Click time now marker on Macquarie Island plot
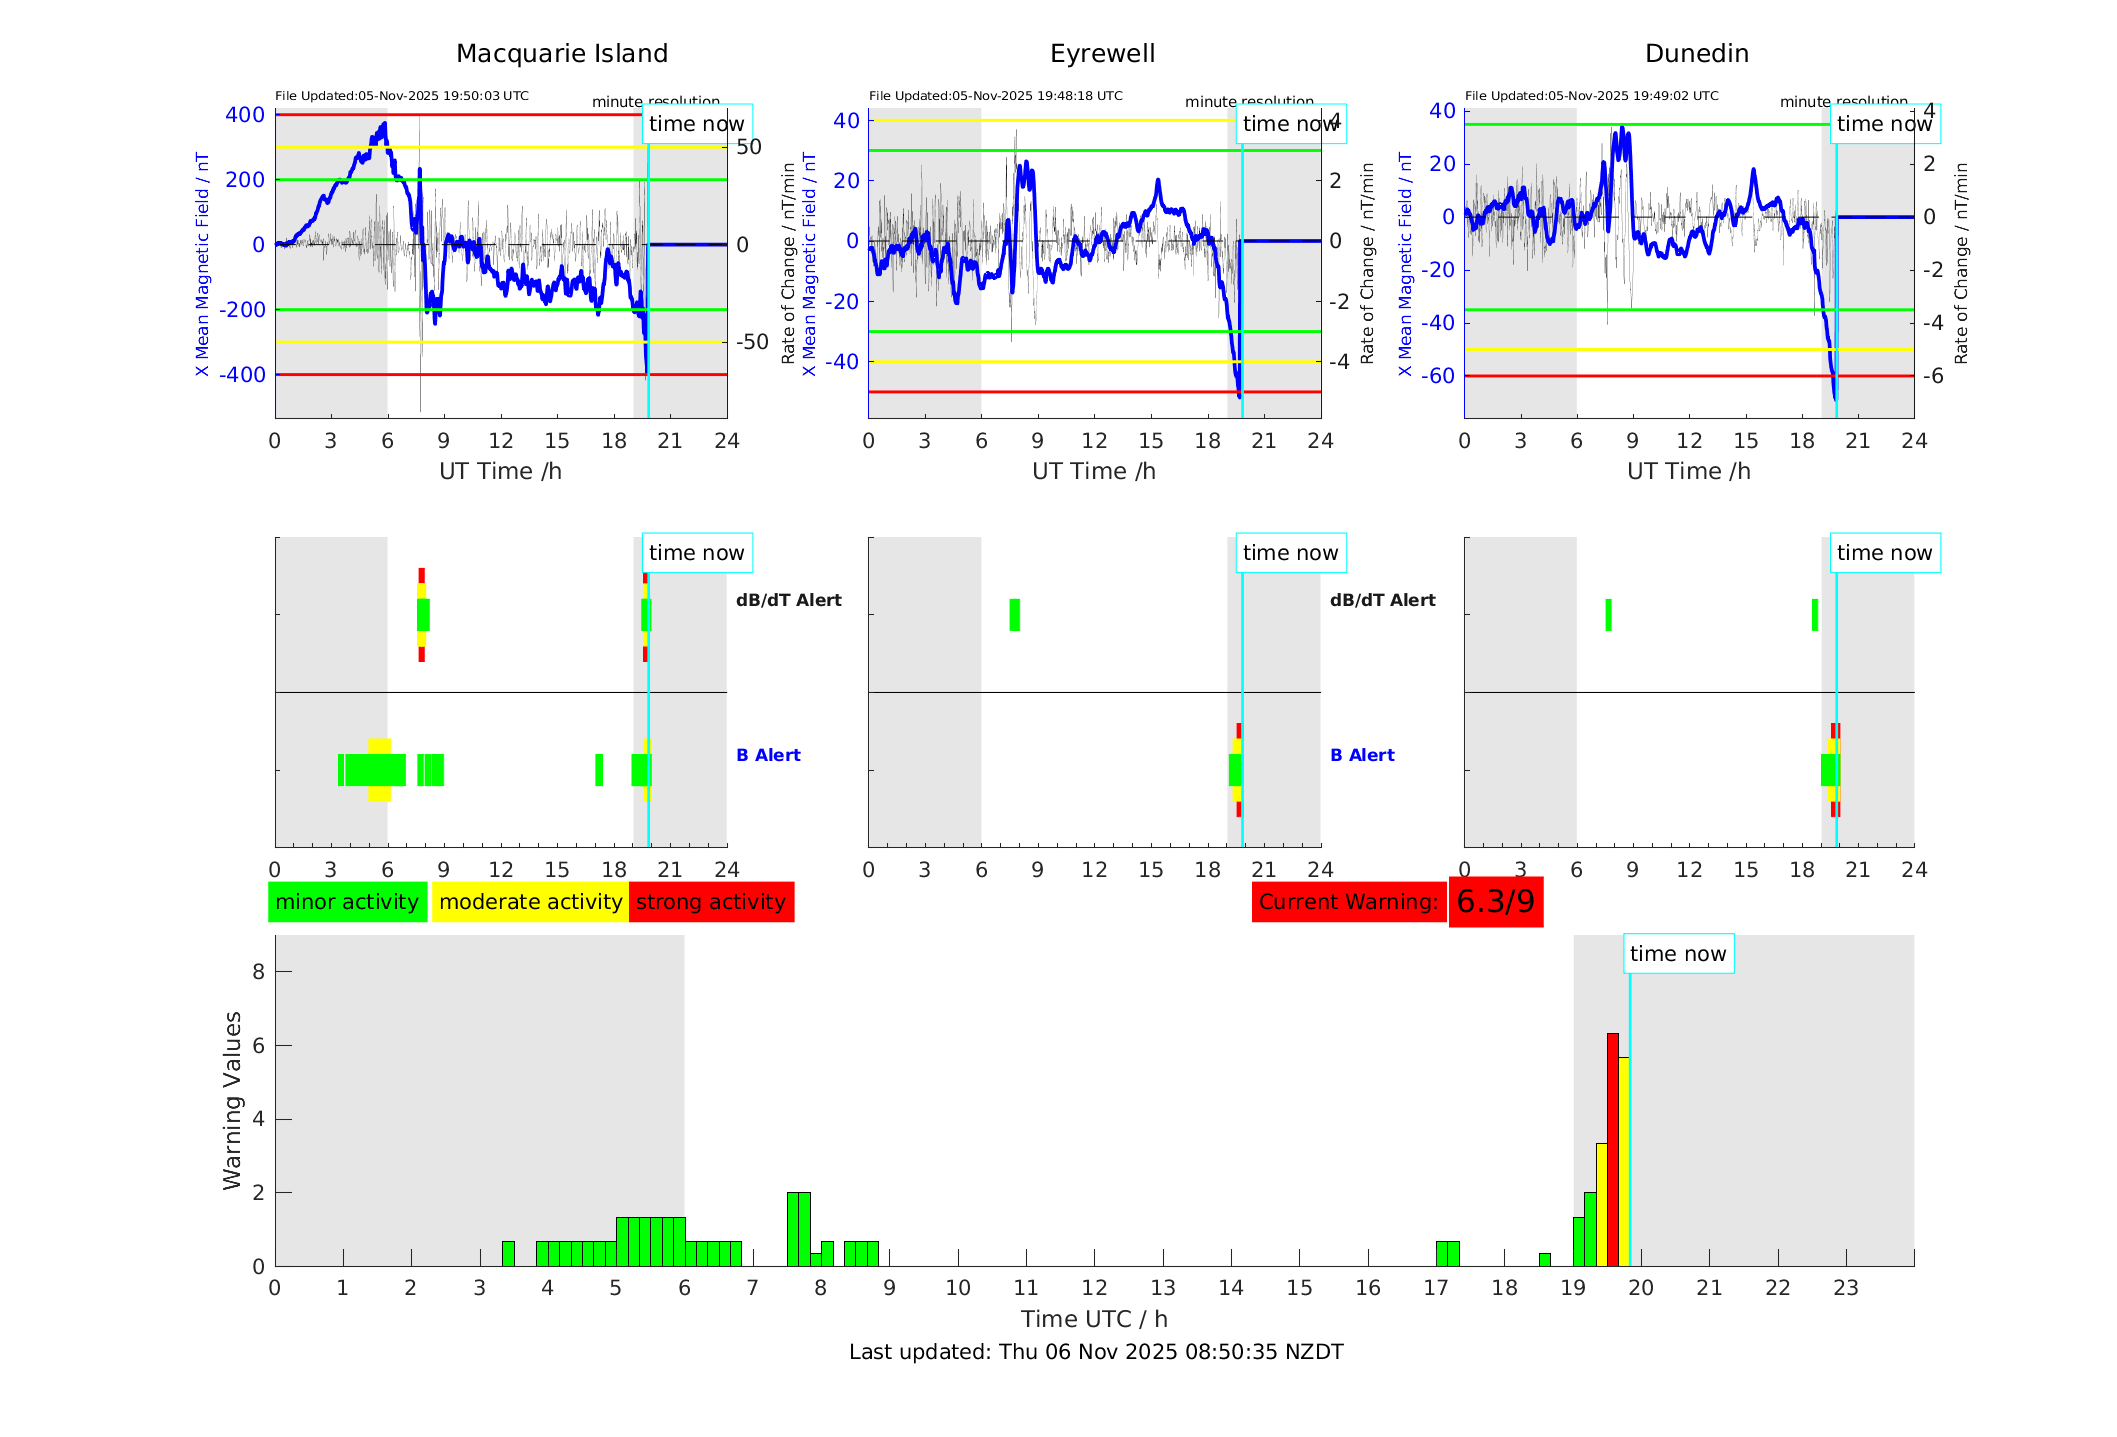The height and width of the screenshot is (1437, 2117). pyautogui.click(x=696, y=124)
